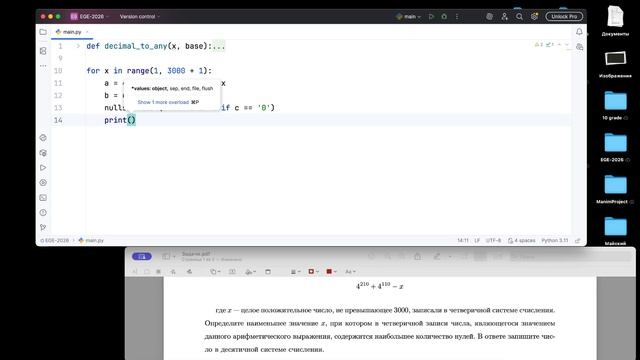640x360 pixels.
Task: Toggle read-only lock icon in status bar
Action: [x=578, y=240]
